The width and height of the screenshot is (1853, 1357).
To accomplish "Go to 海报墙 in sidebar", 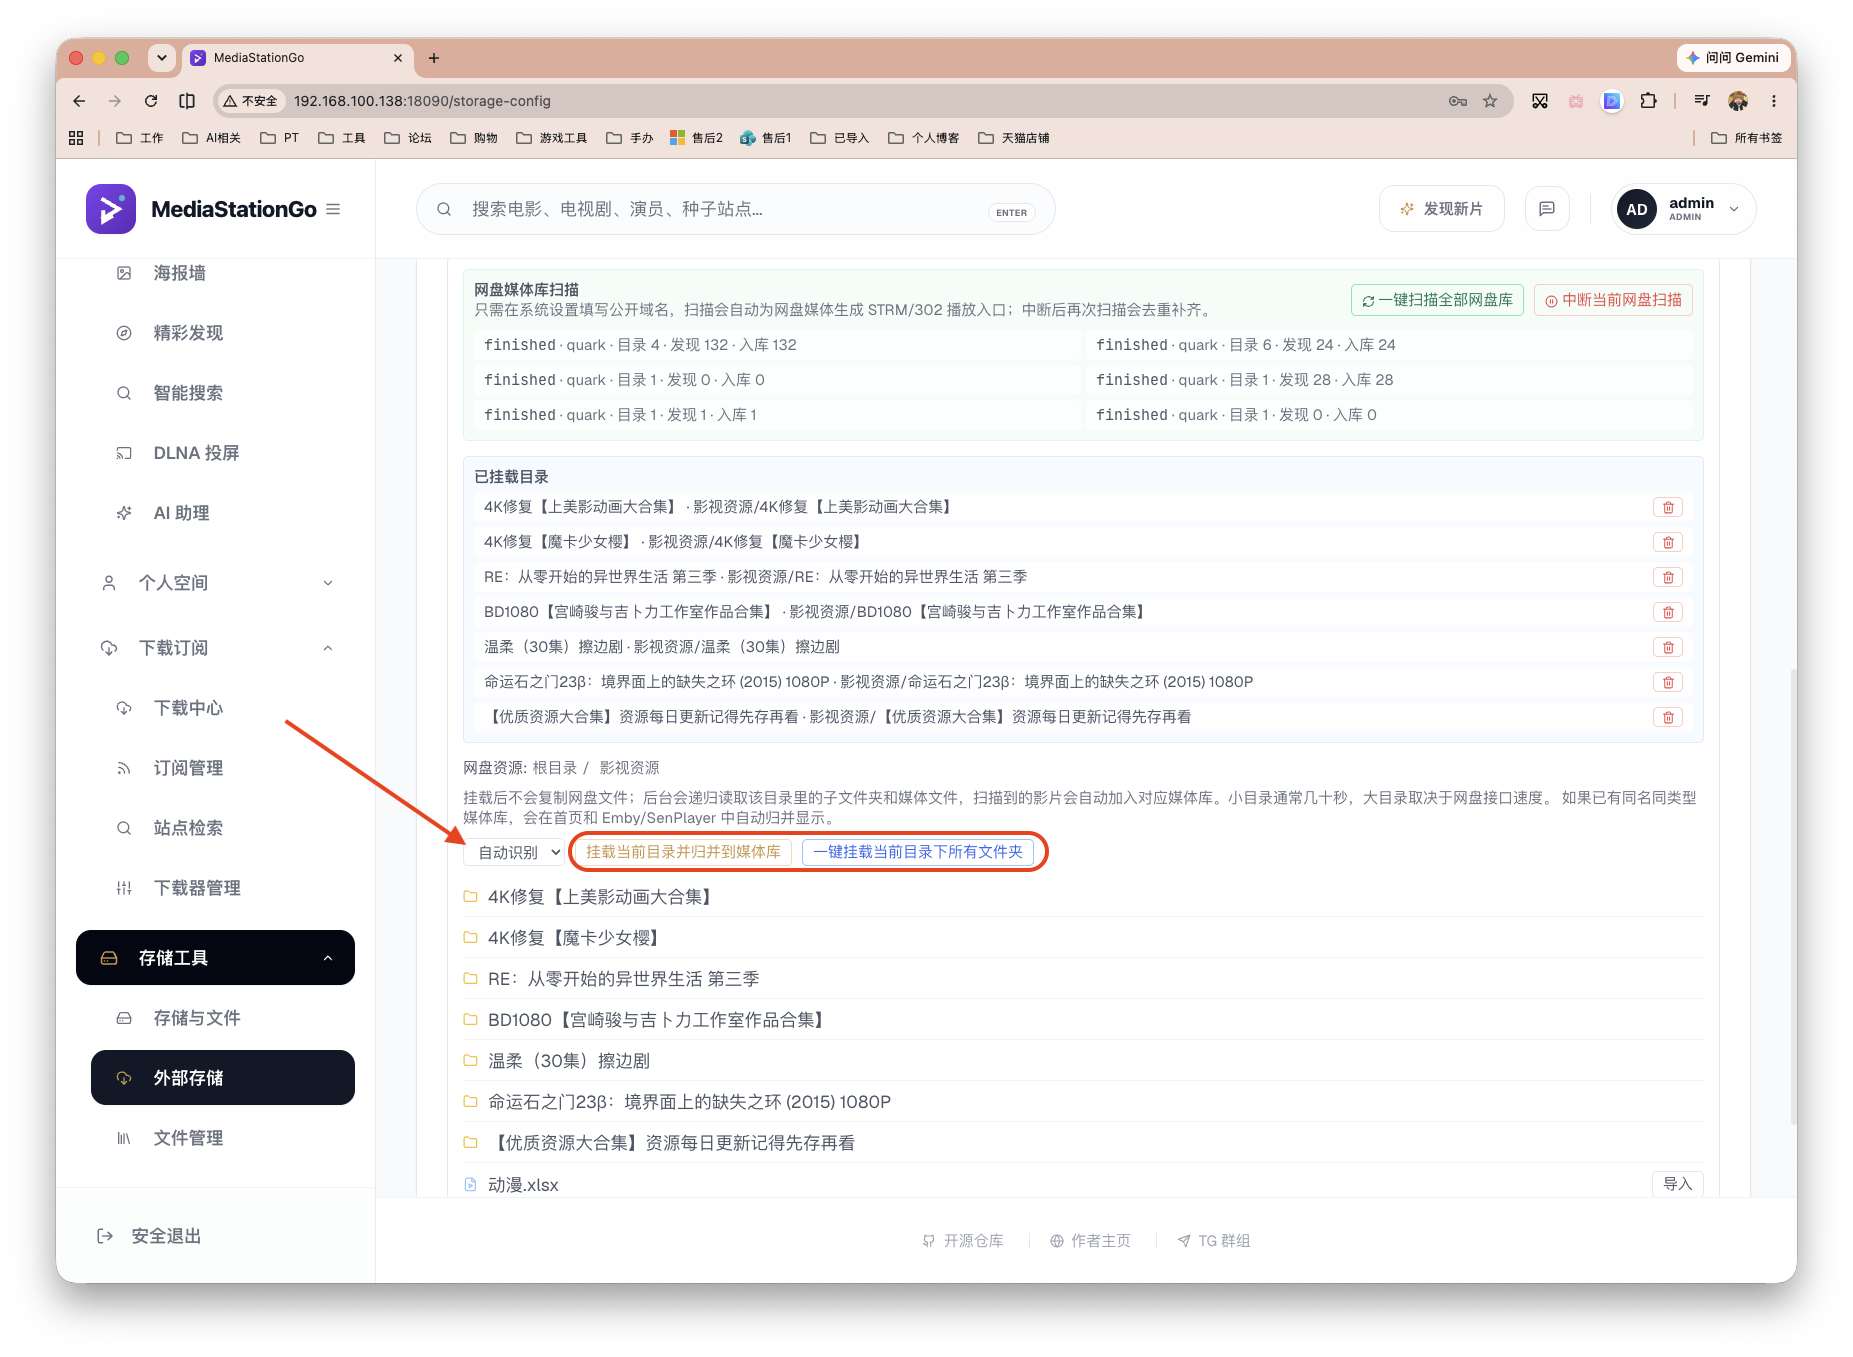I will (x=179, y=273).
